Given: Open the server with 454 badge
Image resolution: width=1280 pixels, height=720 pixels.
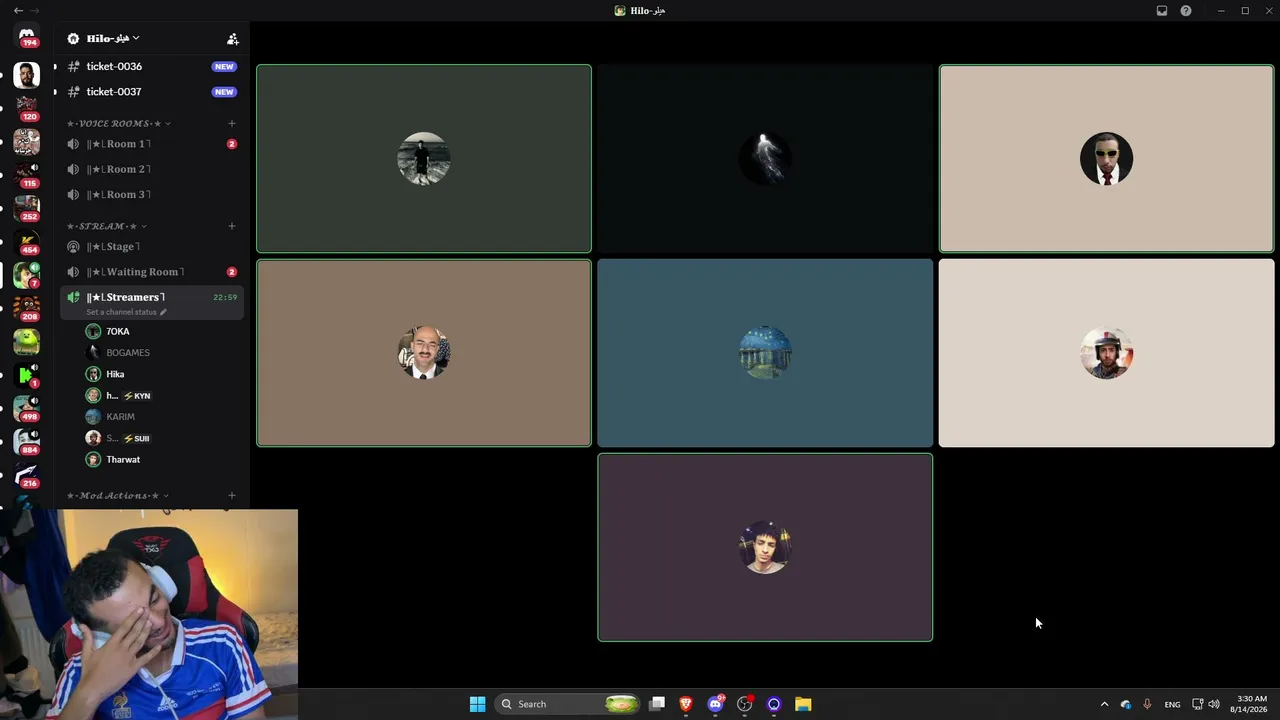Looking at the screenshot, I should [27, 240].
